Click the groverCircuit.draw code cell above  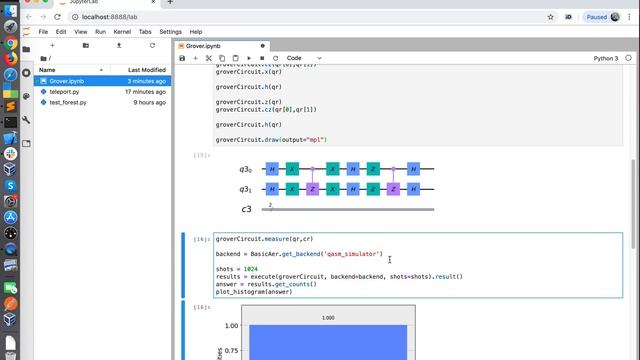(x=418, y=105)
